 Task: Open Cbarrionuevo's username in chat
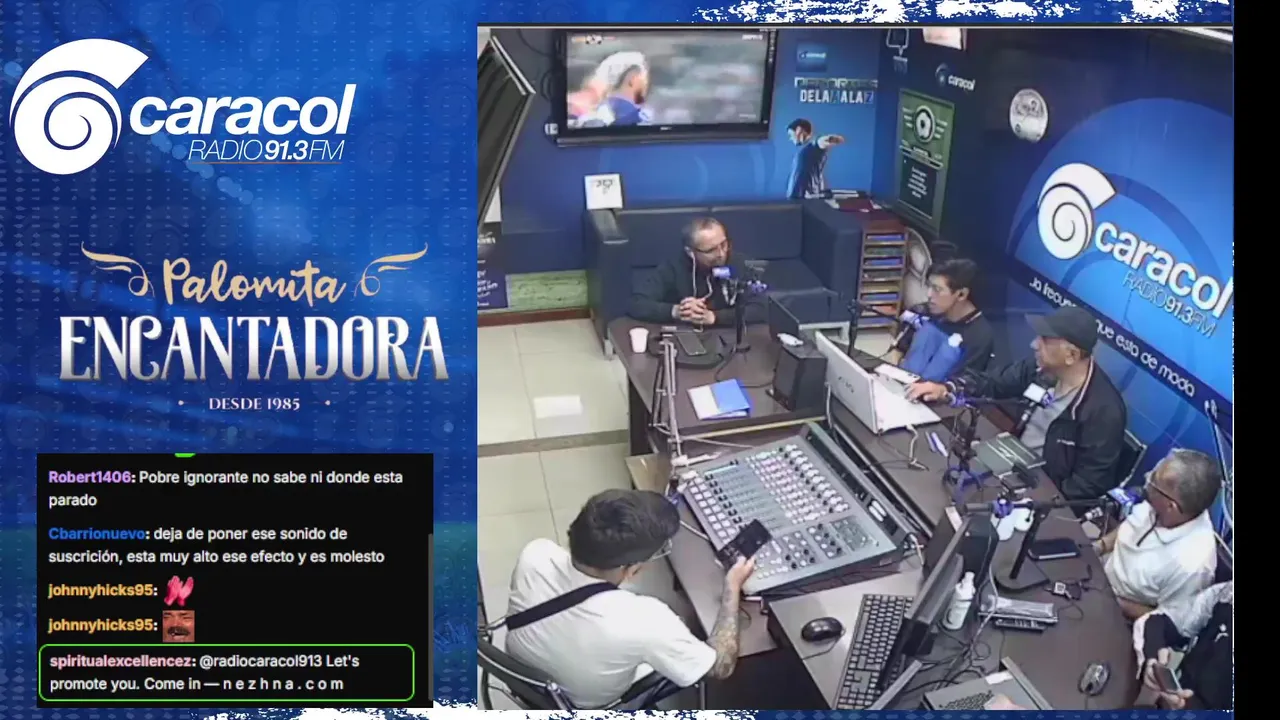coord(98,534)
